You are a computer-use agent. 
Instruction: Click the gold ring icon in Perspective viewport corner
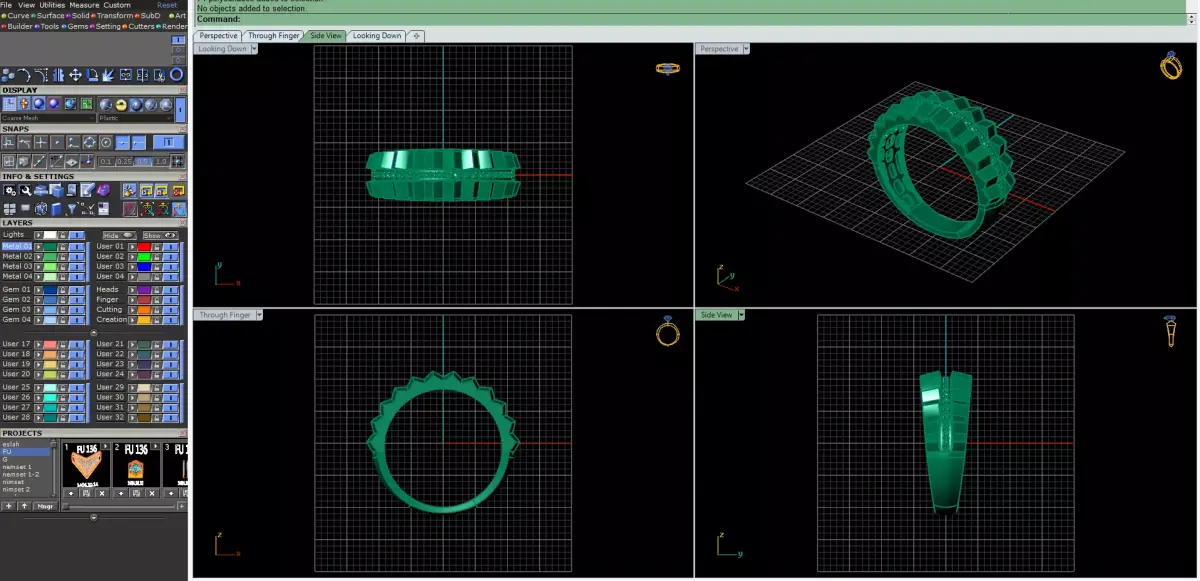[1170, 66]
